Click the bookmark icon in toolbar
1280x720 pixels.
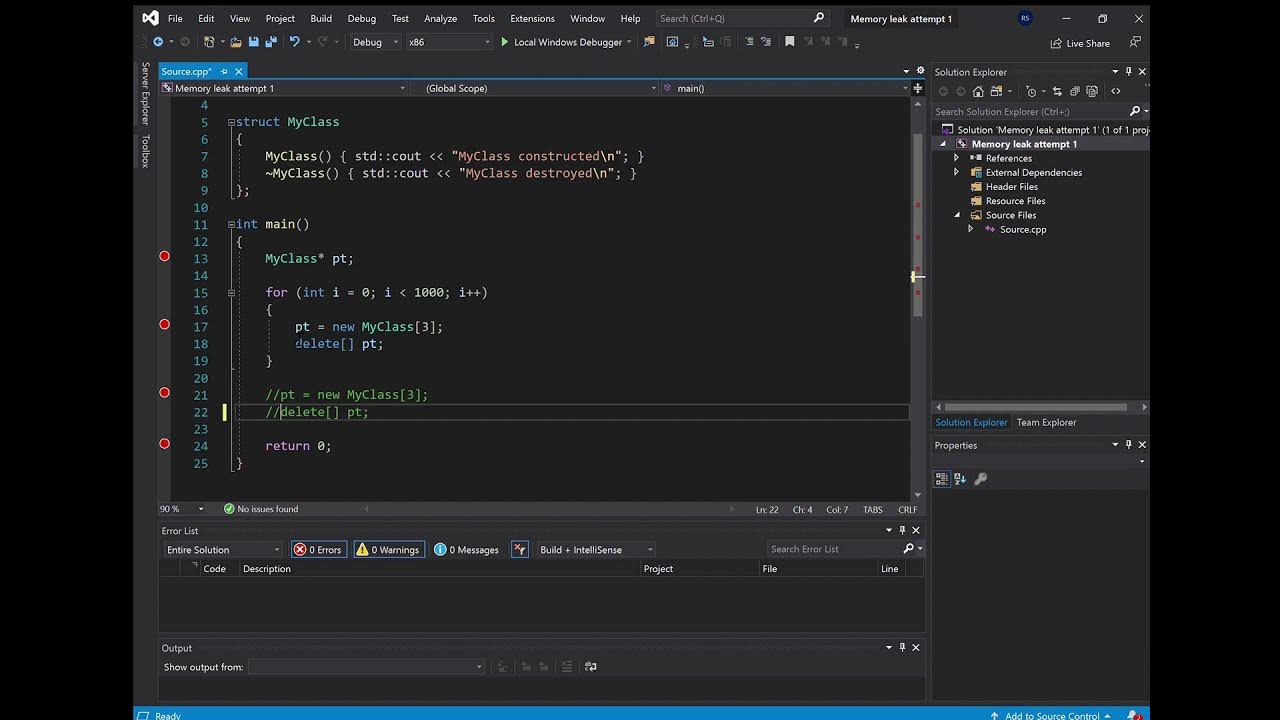(x=789, y=42)
